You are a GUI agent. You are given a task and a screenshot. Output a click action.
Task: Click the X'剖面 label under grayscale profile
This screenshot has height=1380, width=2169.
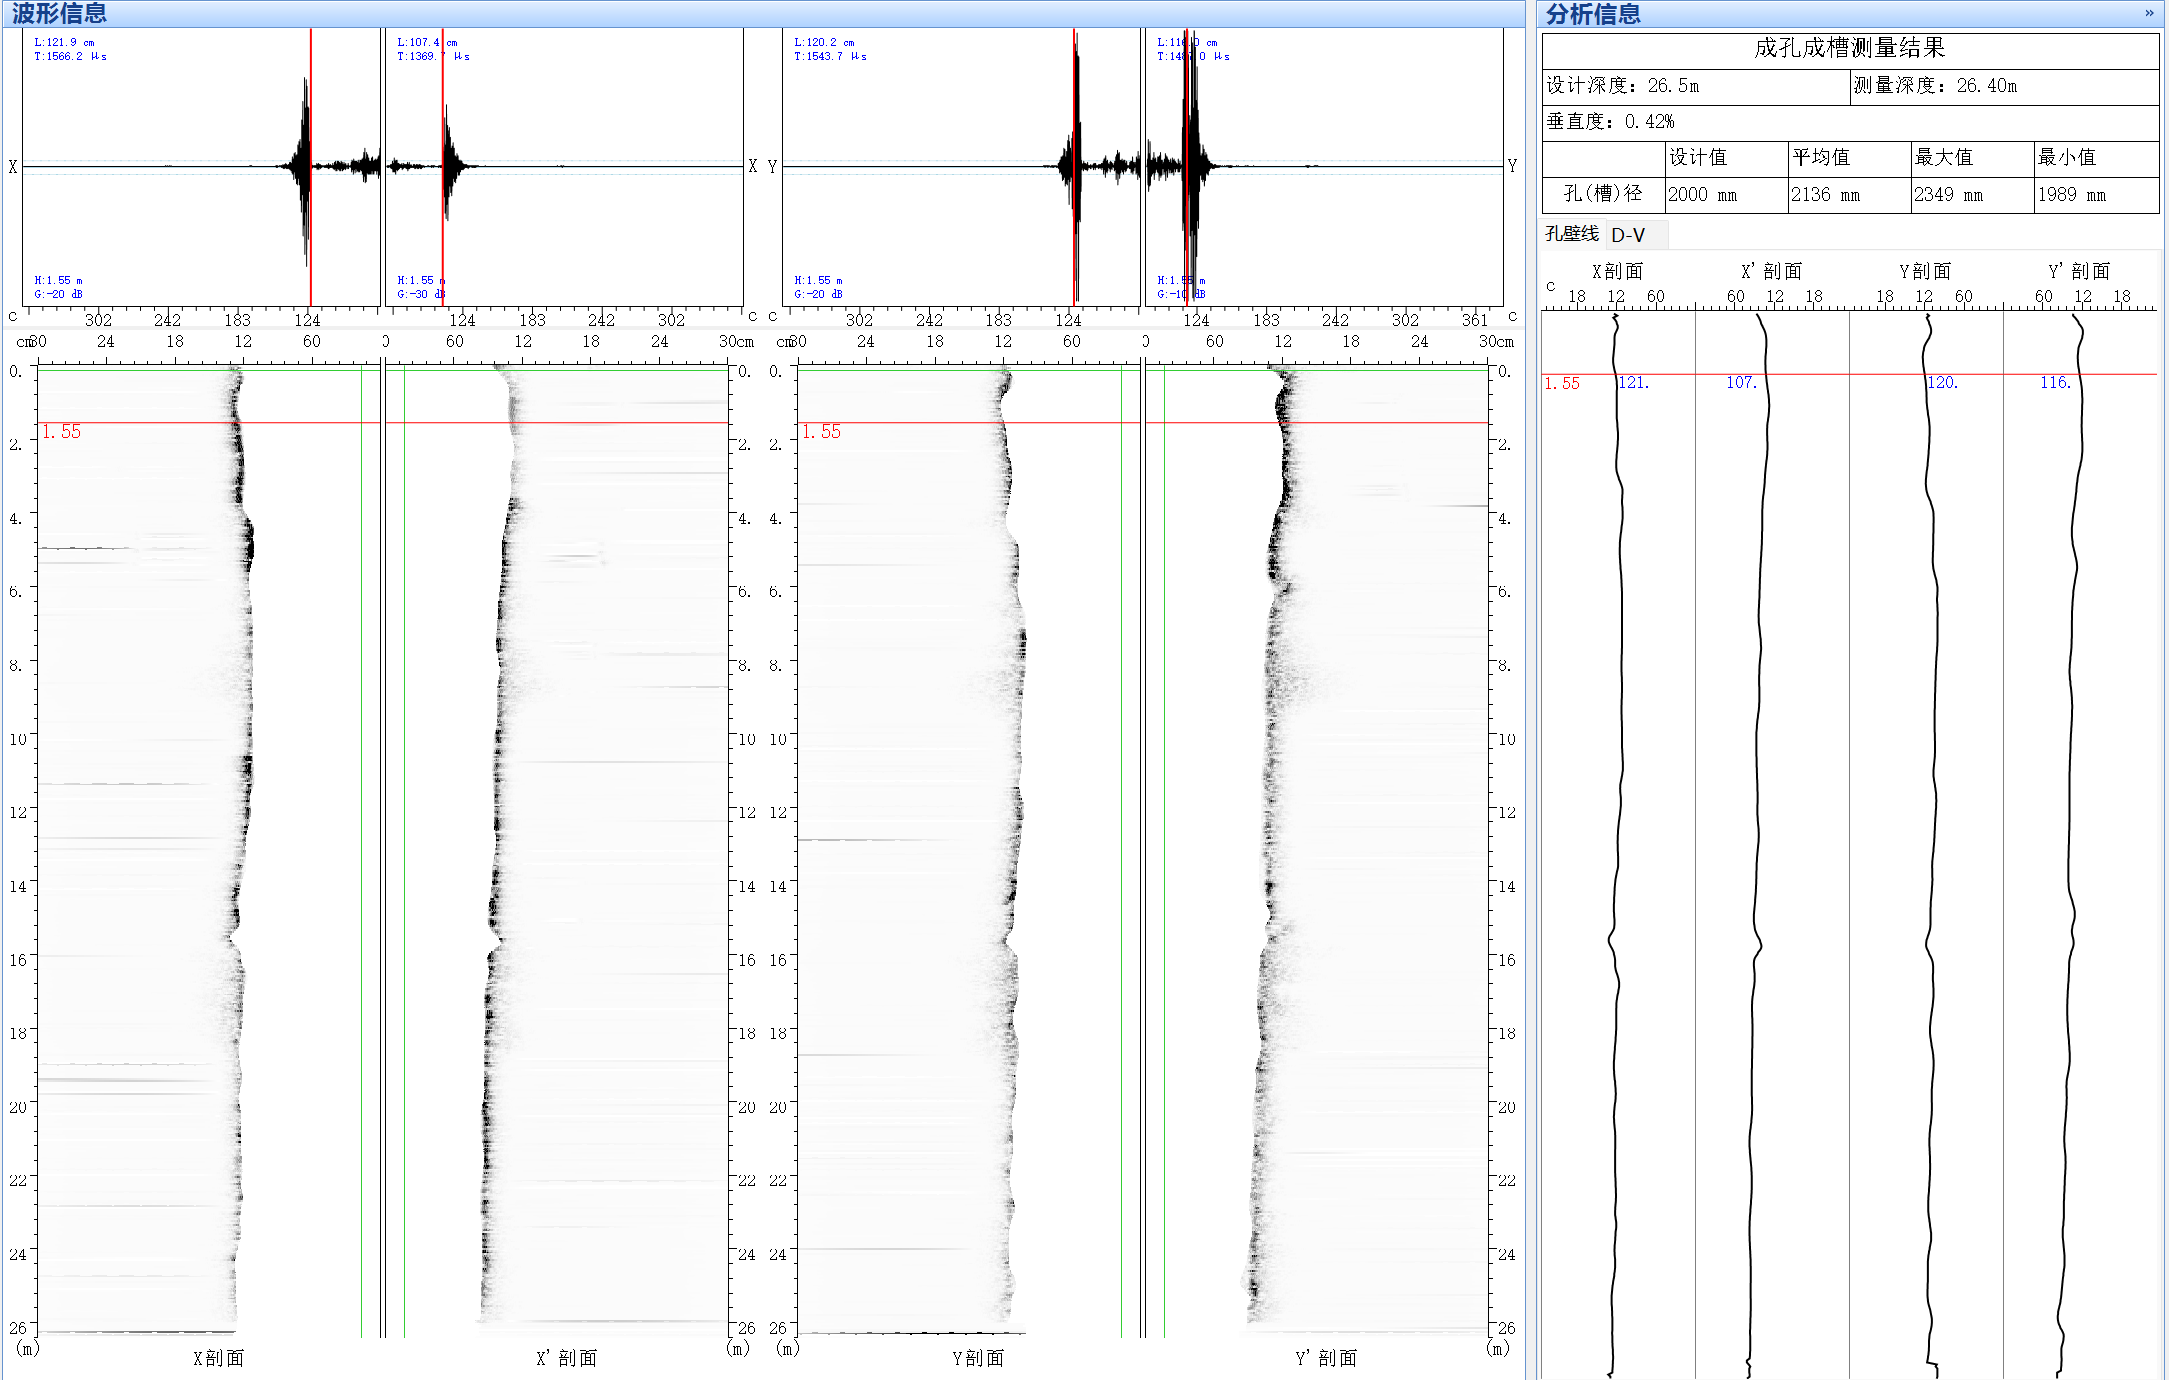(x=566, y=1358)
